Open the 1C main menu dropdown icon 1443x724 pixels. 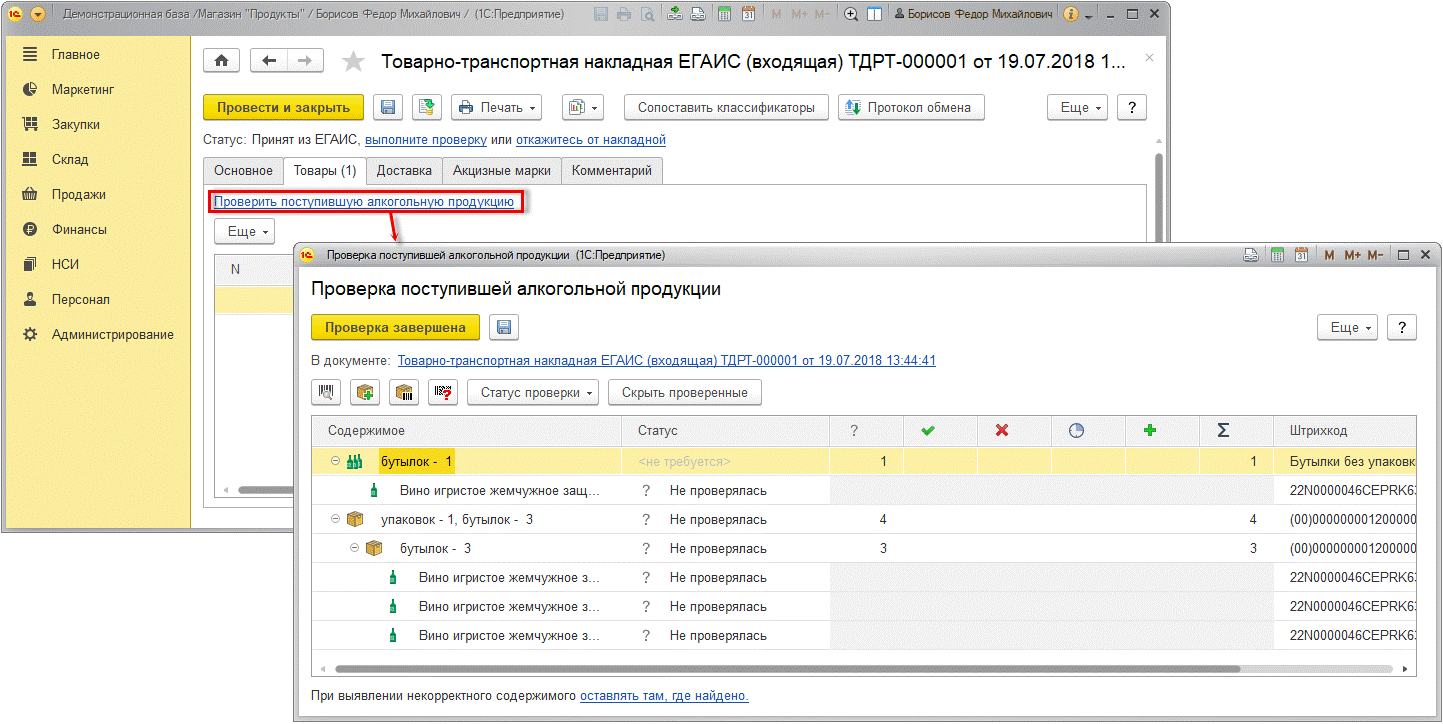38,14
